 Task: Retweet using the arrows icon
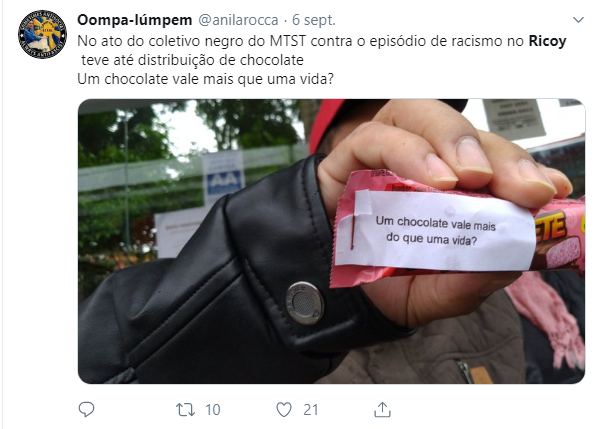coord(186,410)
